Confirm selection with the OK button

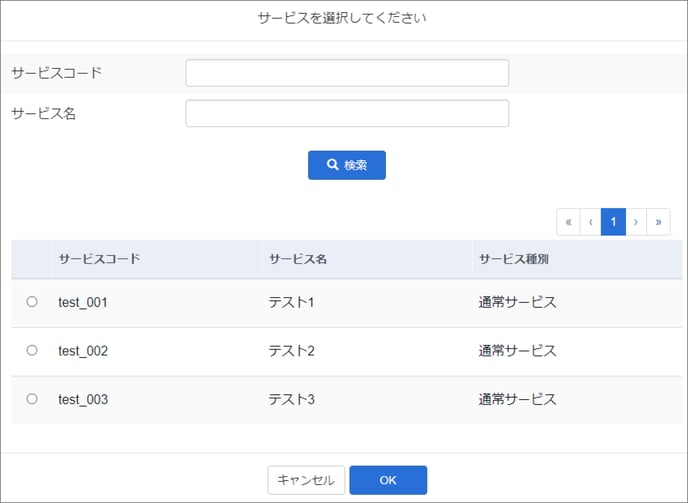pyautogui.click(x=388, y=480)
